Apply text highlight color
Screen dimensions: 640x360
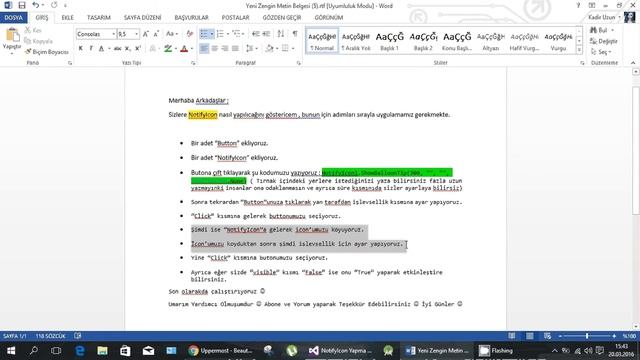tap(168, 49)
